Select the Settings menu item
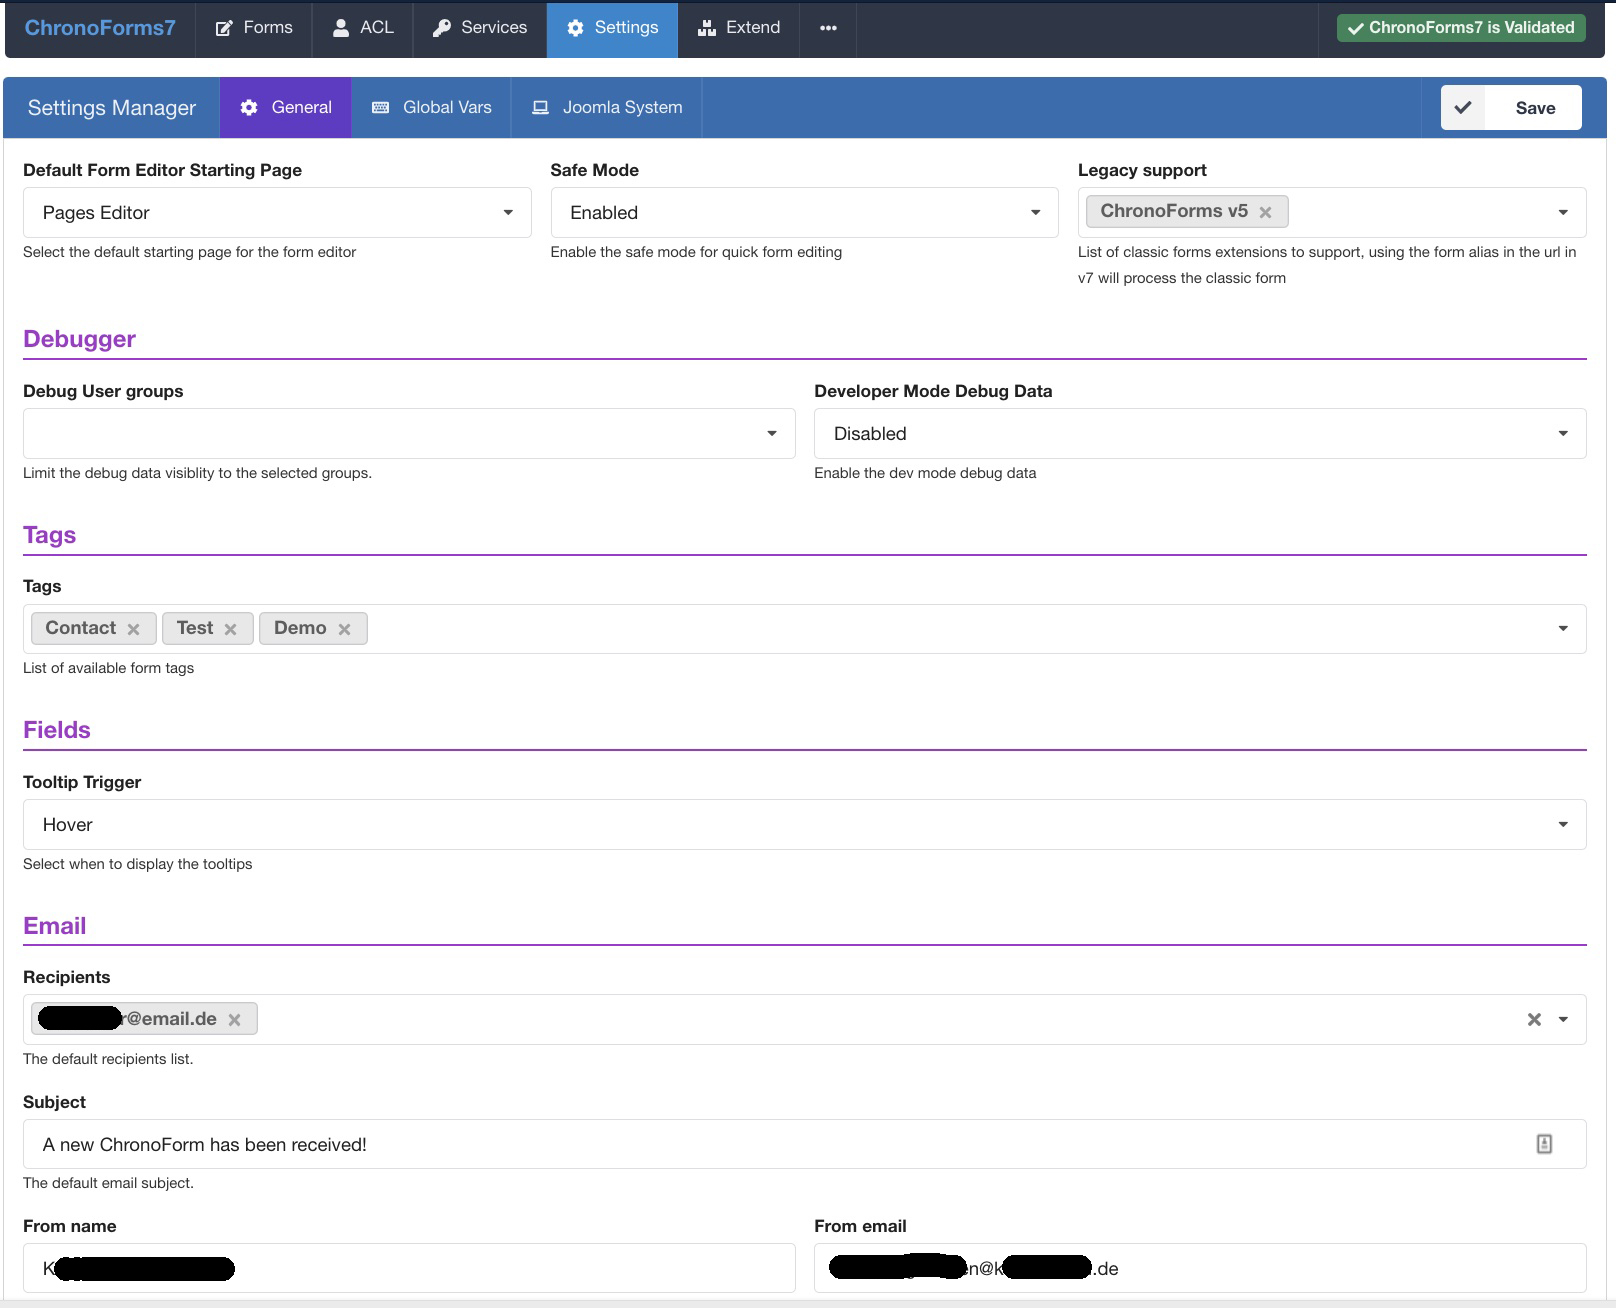Screen dimensions: 1616x1308 pos(612,28)
